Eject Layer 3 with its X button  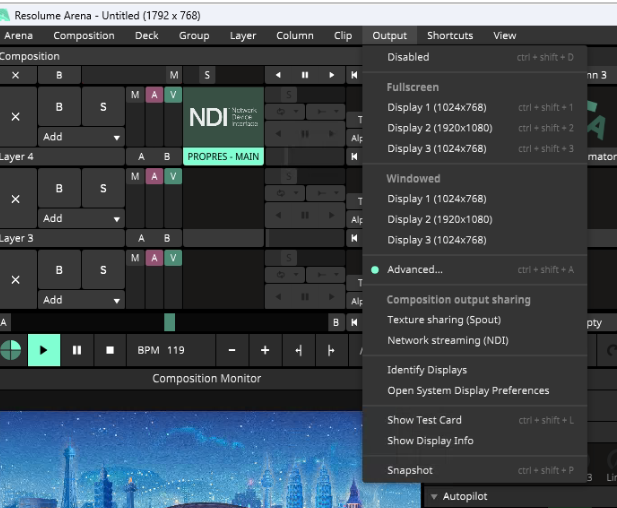pos(15,280)
